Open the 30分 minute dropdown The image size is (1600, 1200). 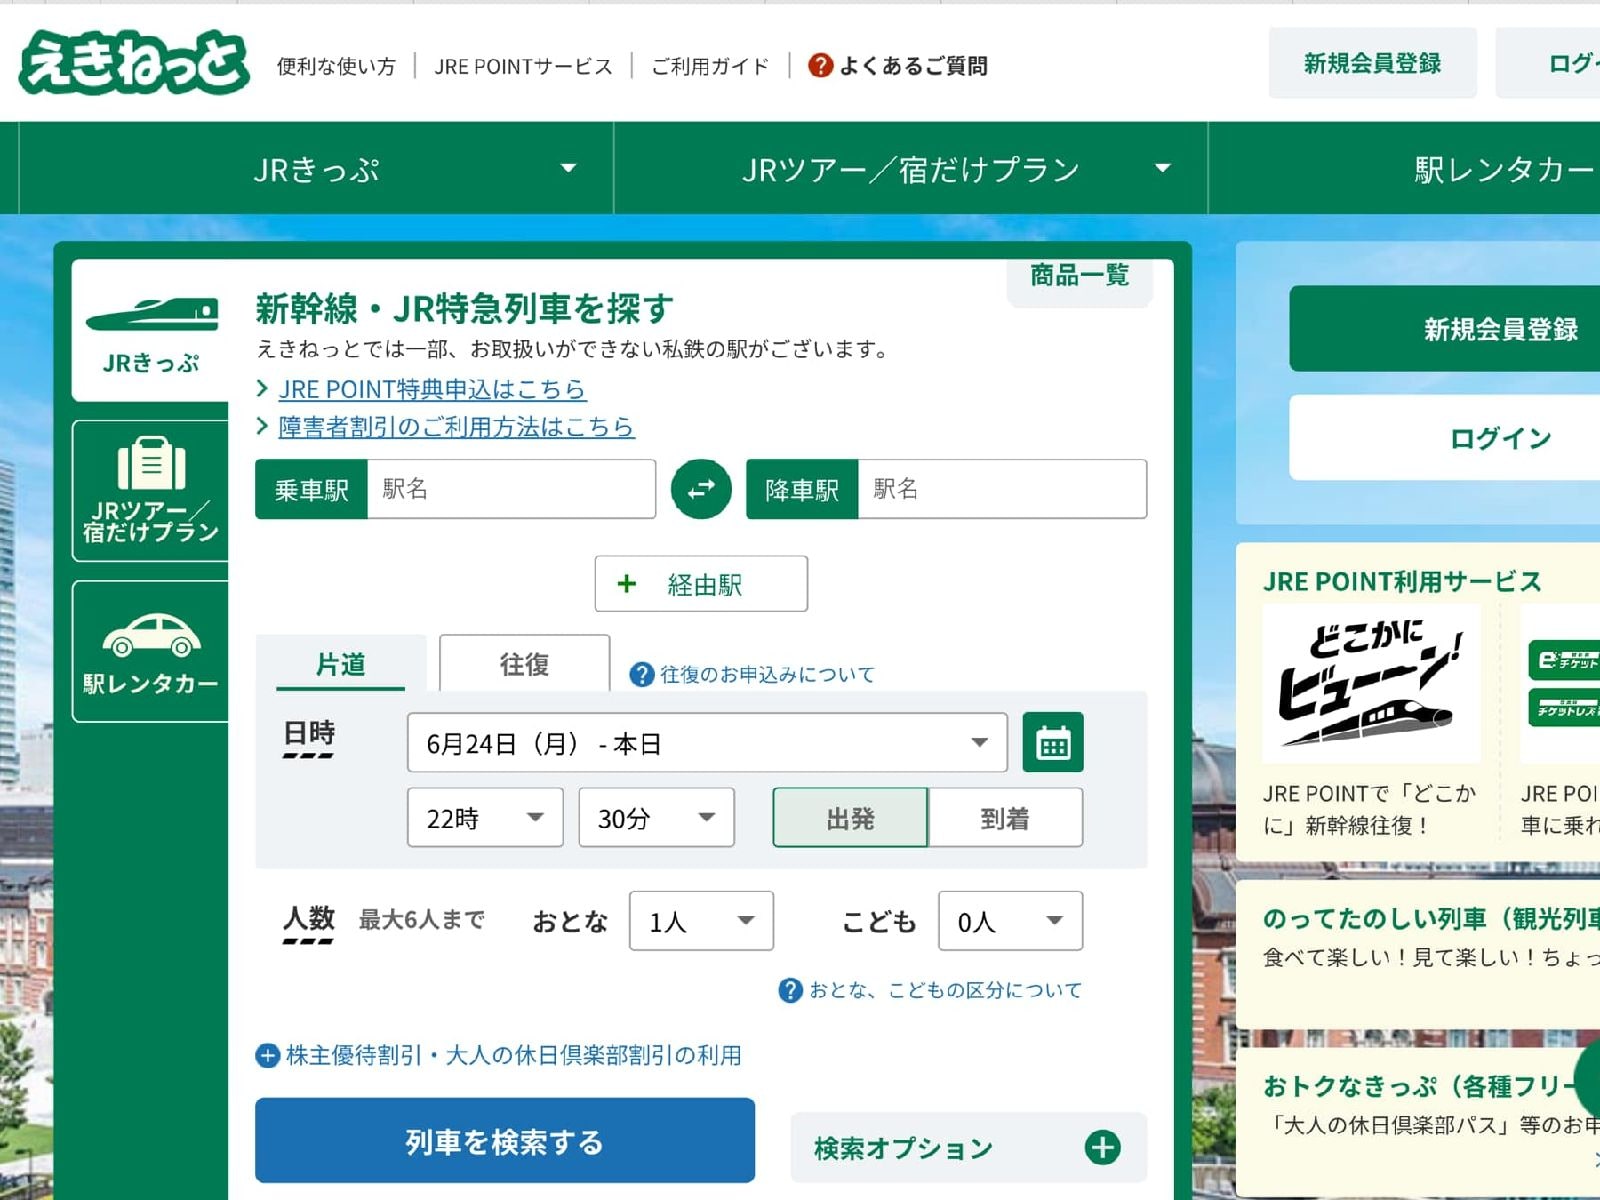pyautogui.click(x=656, y=818)
